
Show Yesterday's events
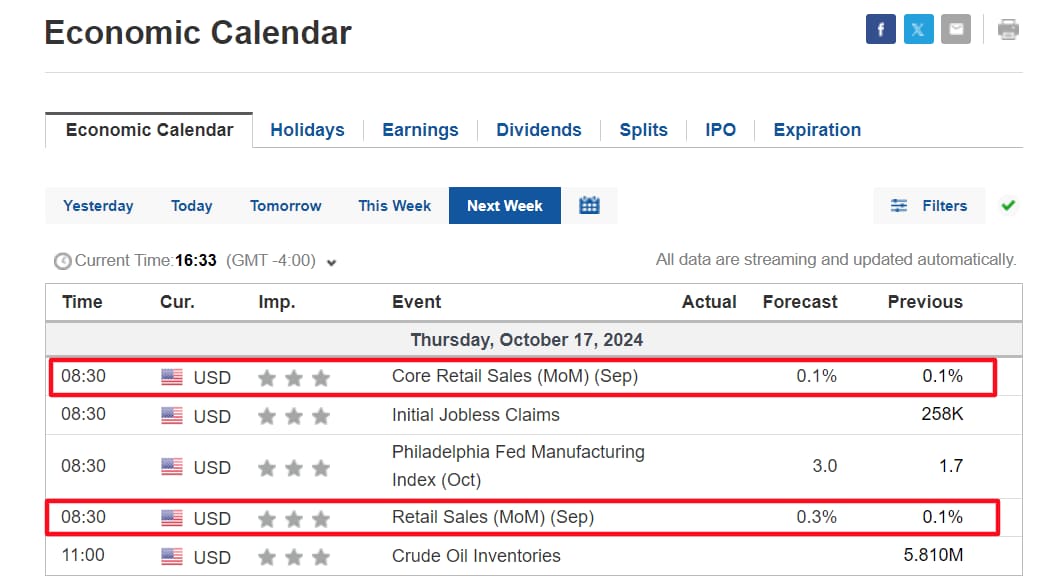click(x=98, y=206)
